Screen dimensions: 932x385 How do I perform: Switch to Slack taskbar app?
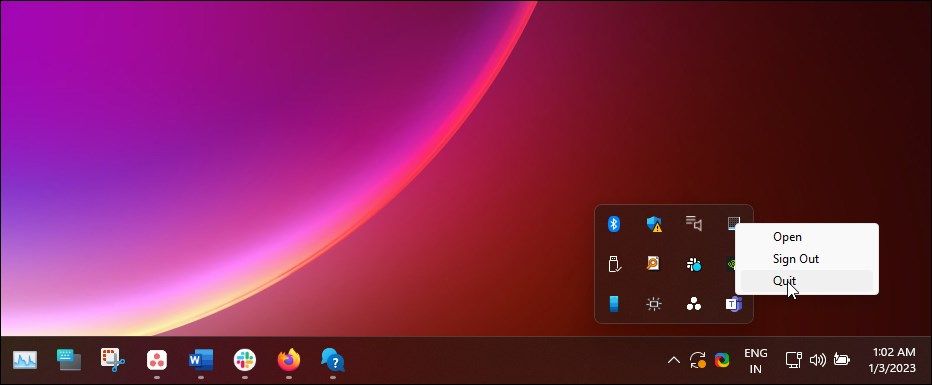coord(244,360)
